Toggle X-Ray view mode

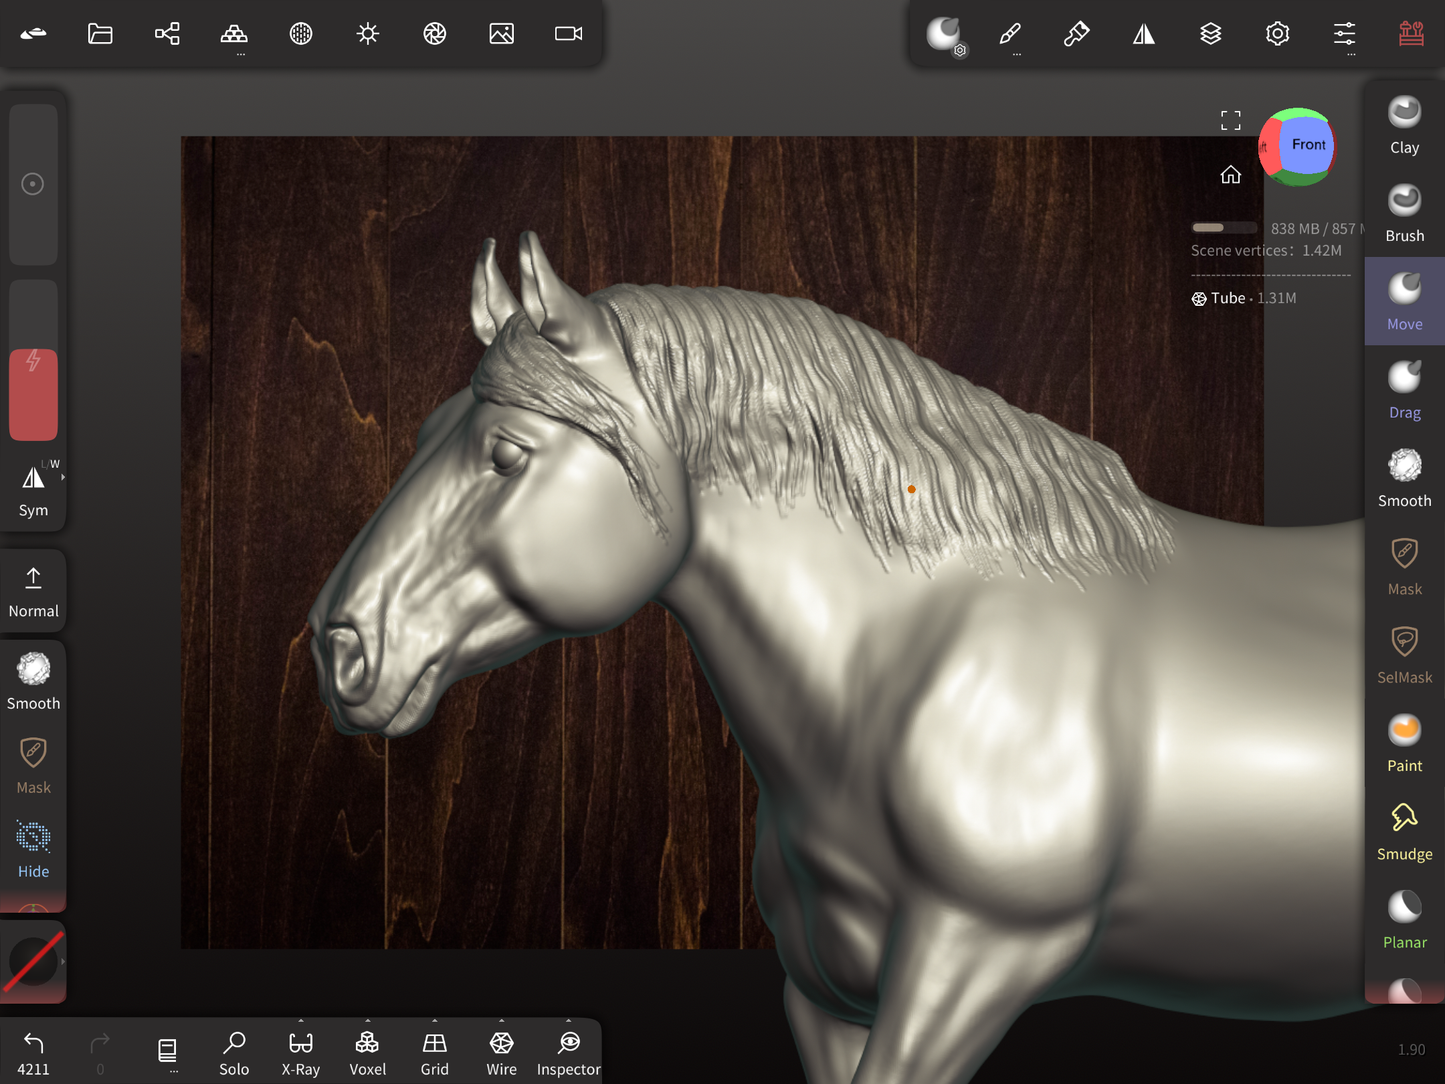point(301,1053)
